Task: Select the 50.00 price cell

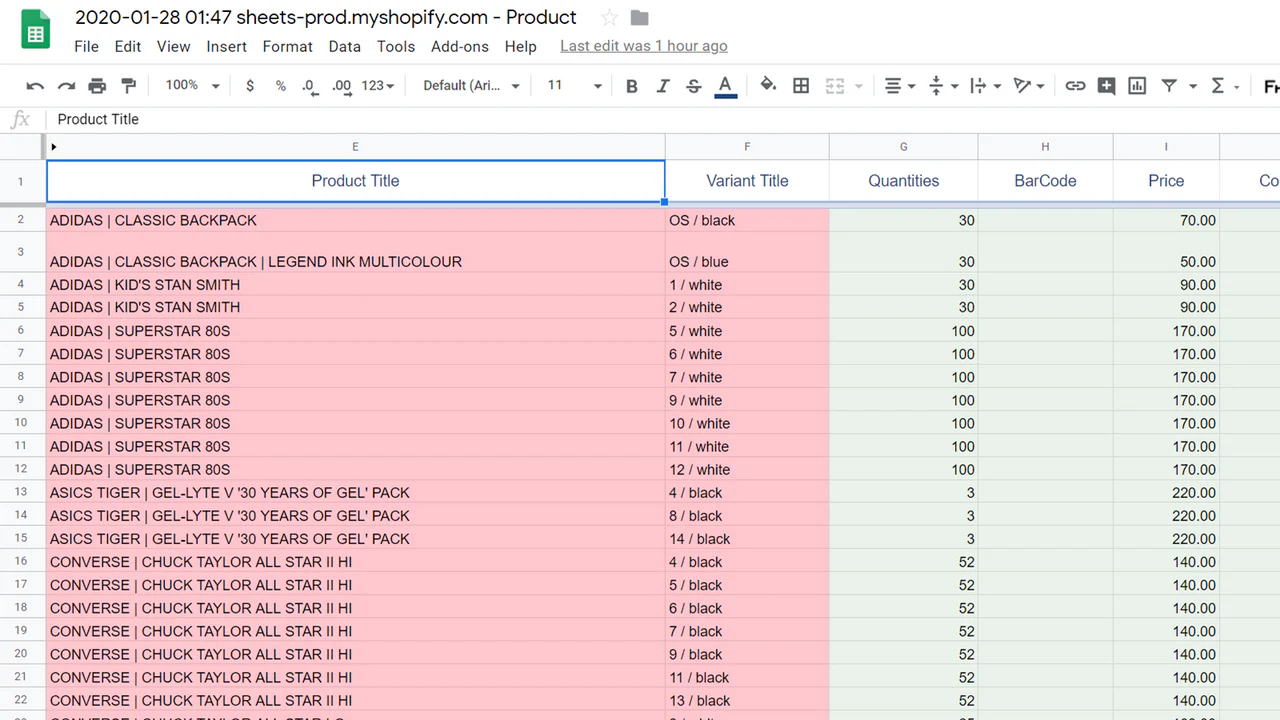Action: pos(1166,253)
